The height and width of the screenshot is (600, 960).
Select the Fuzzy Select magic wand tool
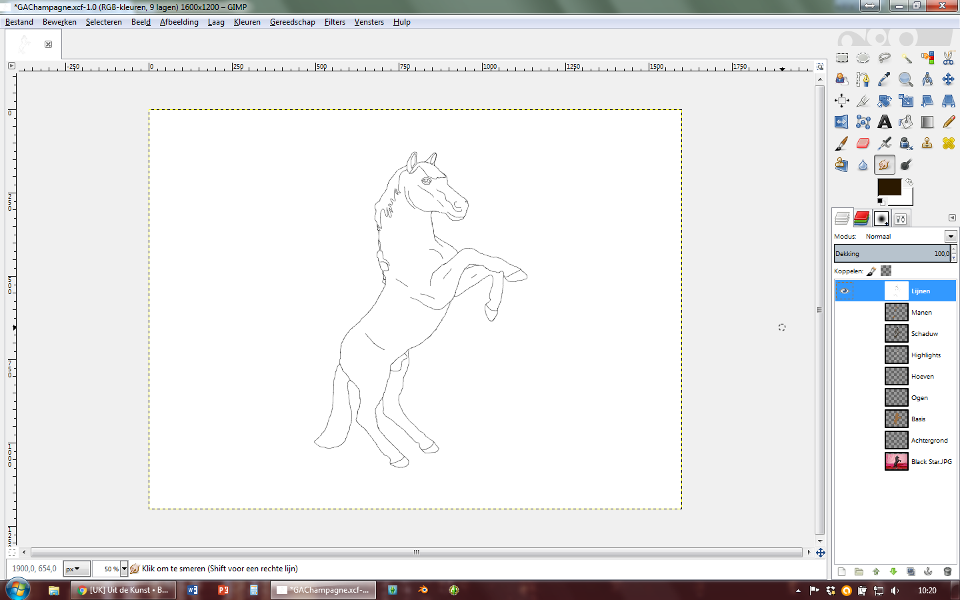pyautogui.click(x=906, y=58)
